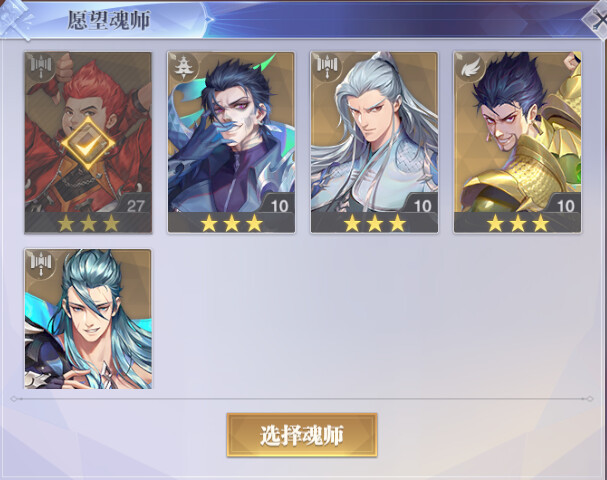Click the pagoda class icon on masked character card
Image resolution: width=607 pixels, height=480 pixels.
(182, 66)
